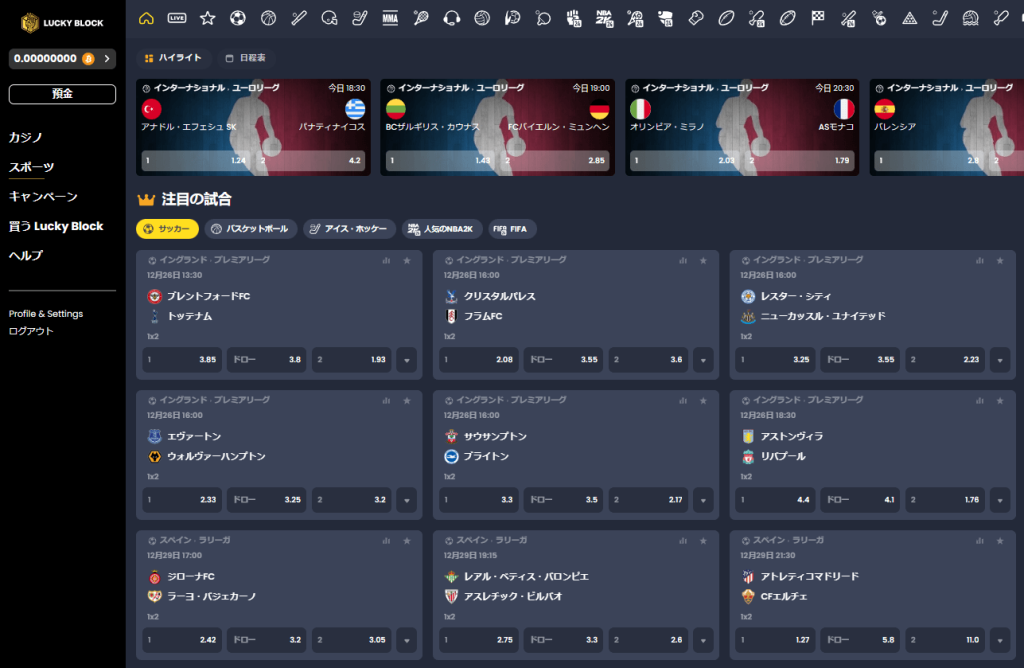Expand more markets for Brentford vs Tottenham
This screenshot has width=1024, height=668.
click(x=407, y=360)
